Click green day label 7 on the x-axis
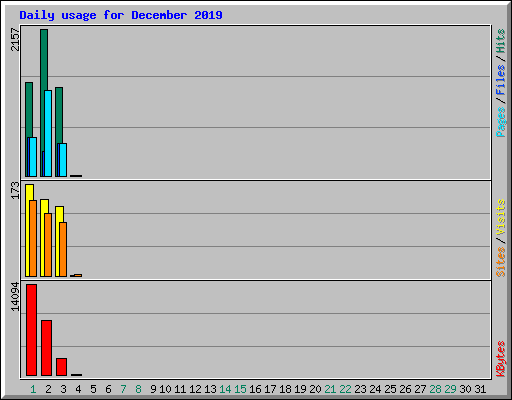The image size is (512, 400). tap(123, 389)
